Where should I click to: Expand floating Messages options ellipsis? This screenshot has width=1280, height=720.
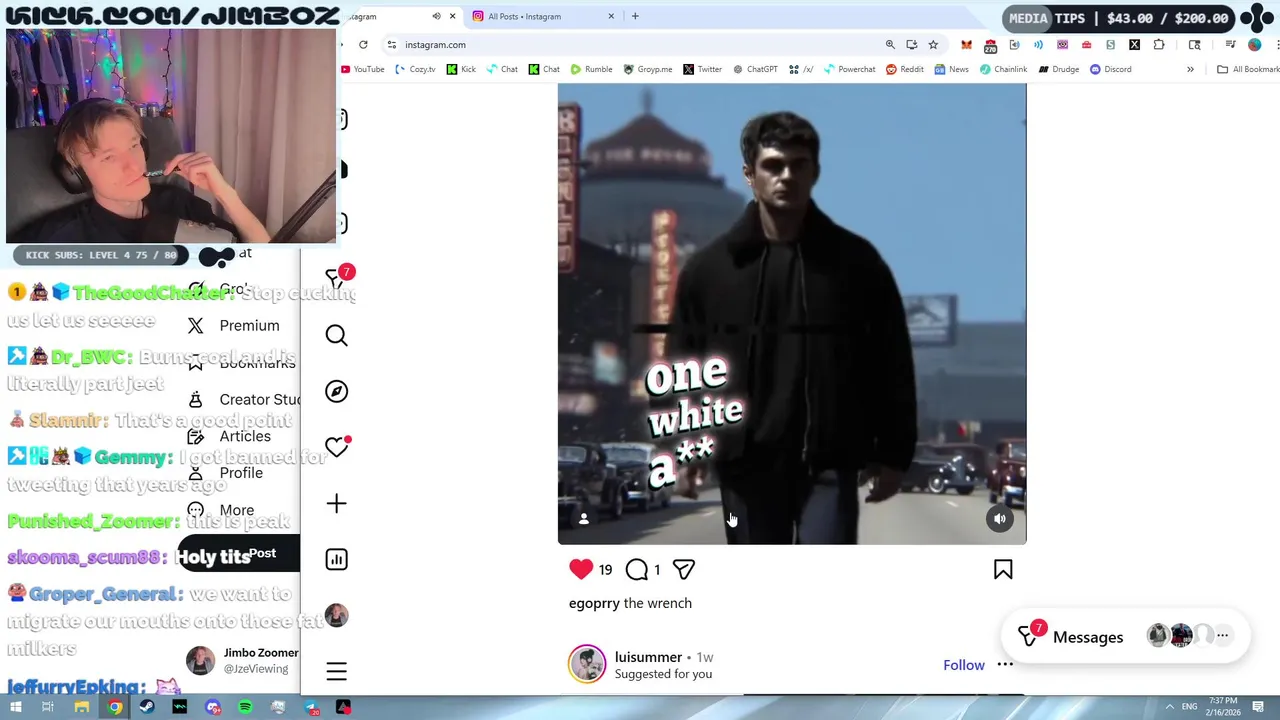1222,635
